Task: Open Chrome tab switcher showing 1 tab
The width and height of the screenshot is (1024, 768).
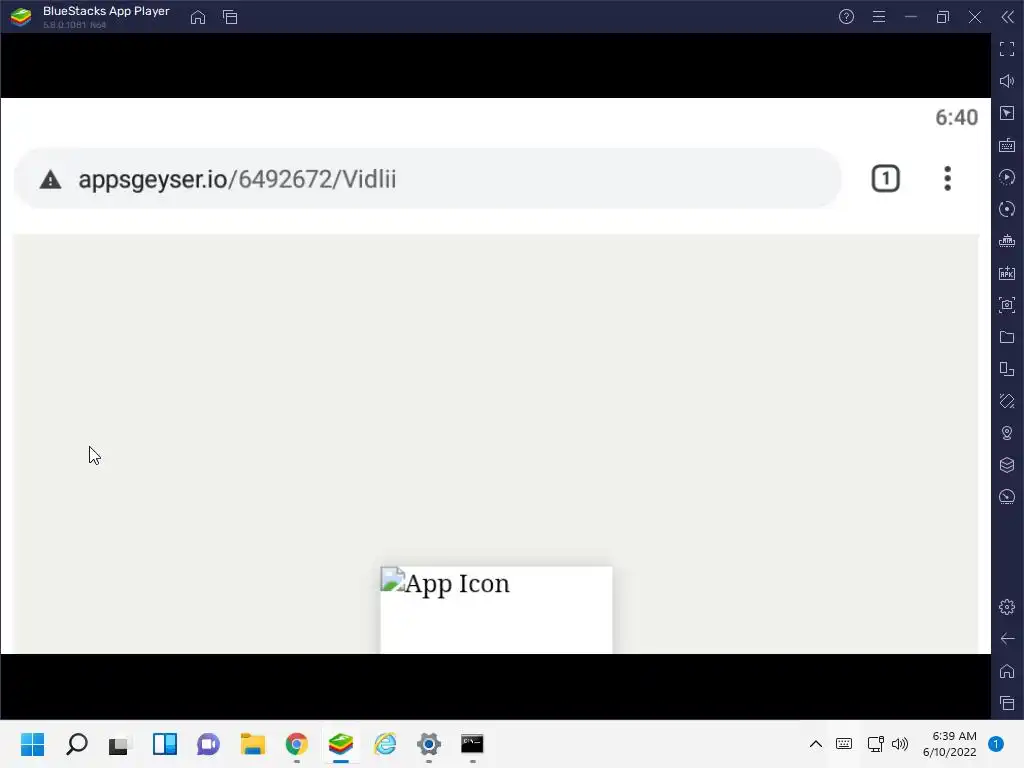Action: pos(886,179)
